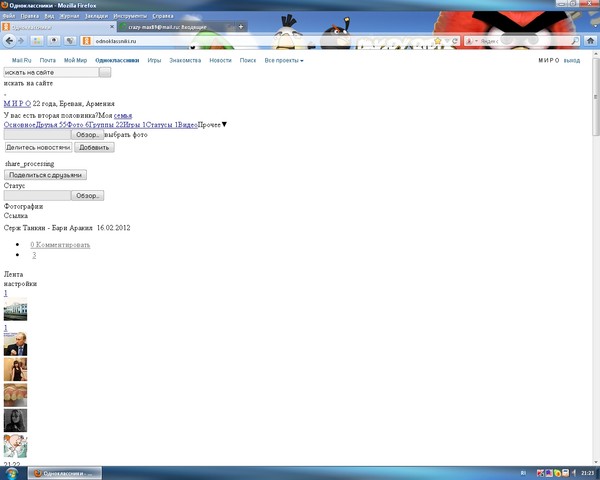The image size is (600, 480).
Task: Go back with the Firefox back arrow
Action: coord(9,41)
